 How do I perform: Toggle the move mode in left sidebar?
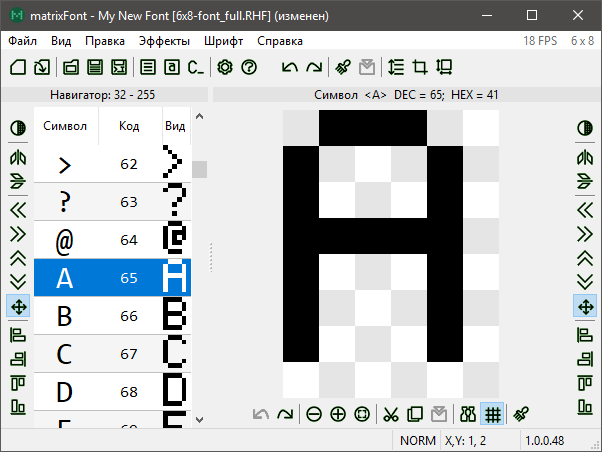18,306
